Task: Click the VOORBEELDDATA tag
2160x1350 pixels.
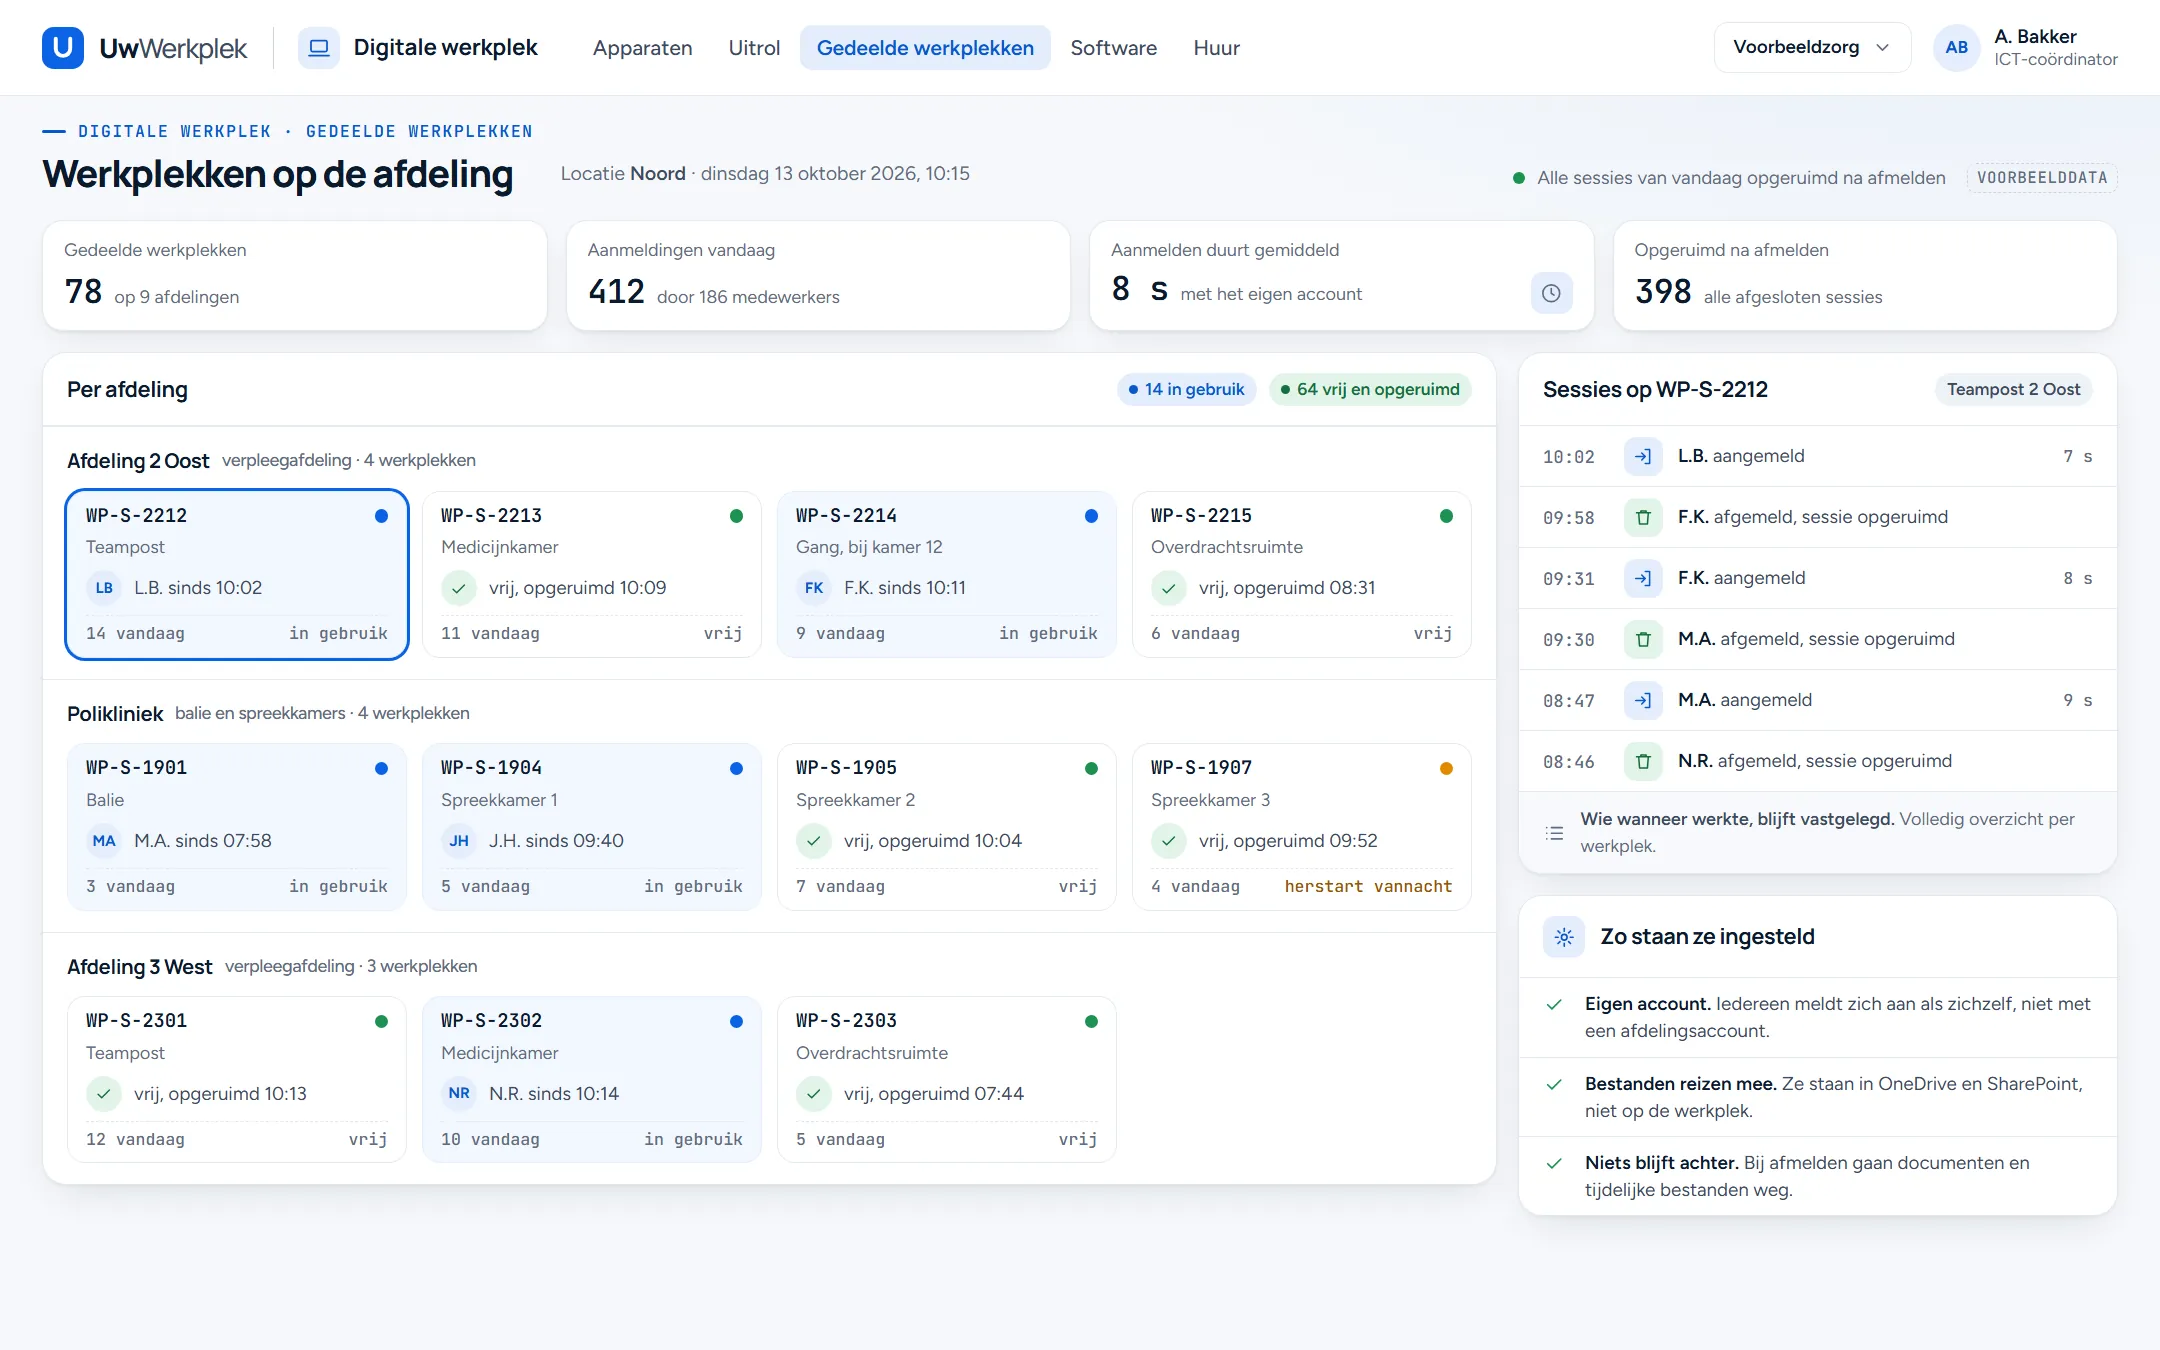Action: (x=2042, y=178)
